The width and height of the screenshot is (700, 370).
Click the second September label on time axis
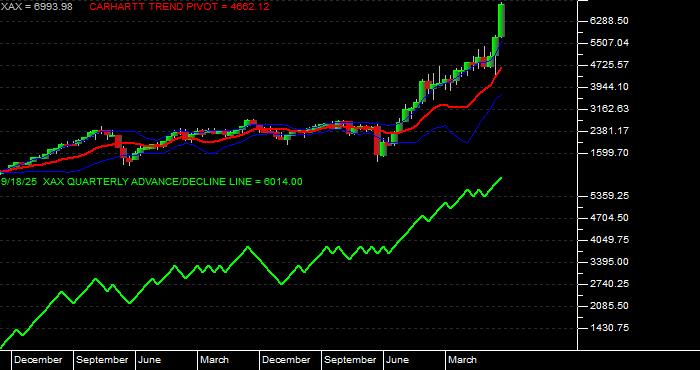pyautogui.click(x=350, y=360)
